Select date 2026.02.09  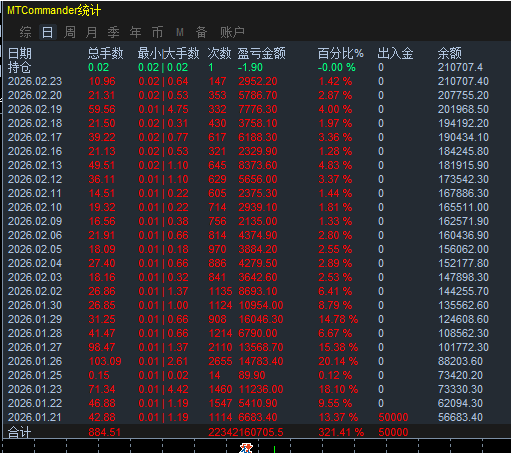(35, 221)
